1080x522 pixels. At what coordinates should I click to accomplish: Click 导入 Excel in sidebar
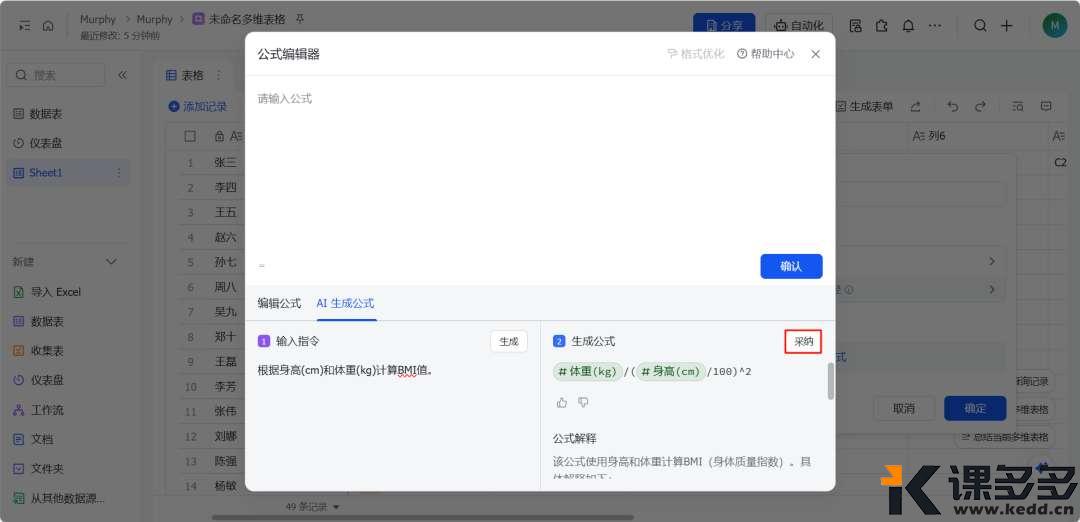pyautogui.click(x=56, y=292)
